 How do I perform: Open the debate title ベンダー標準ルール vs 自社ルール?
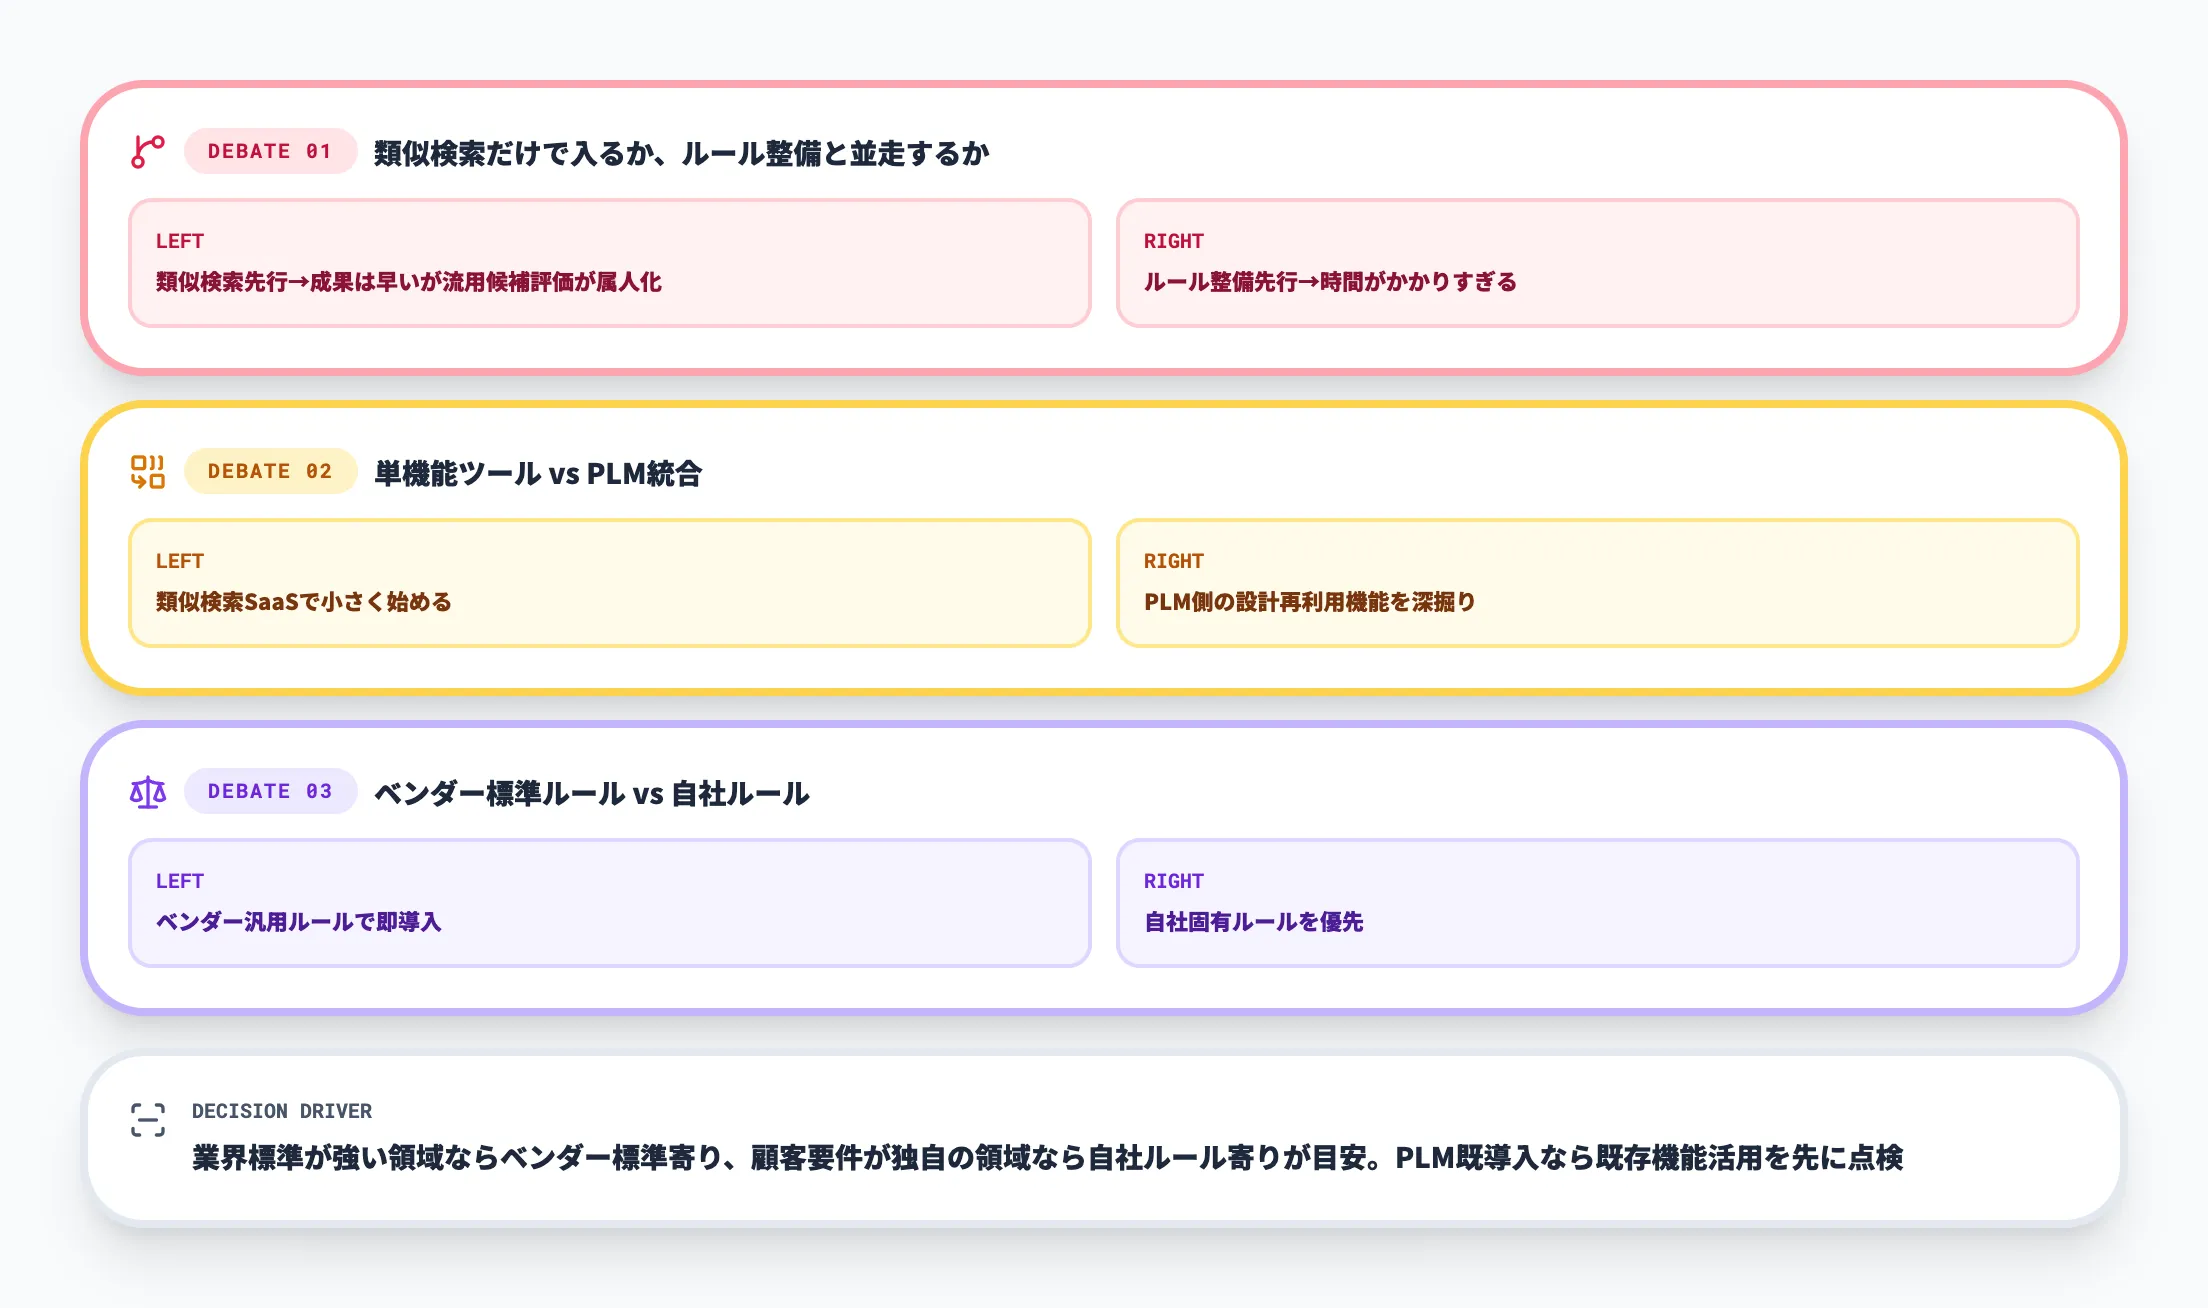pyautogui.click(x=591, y=794)
